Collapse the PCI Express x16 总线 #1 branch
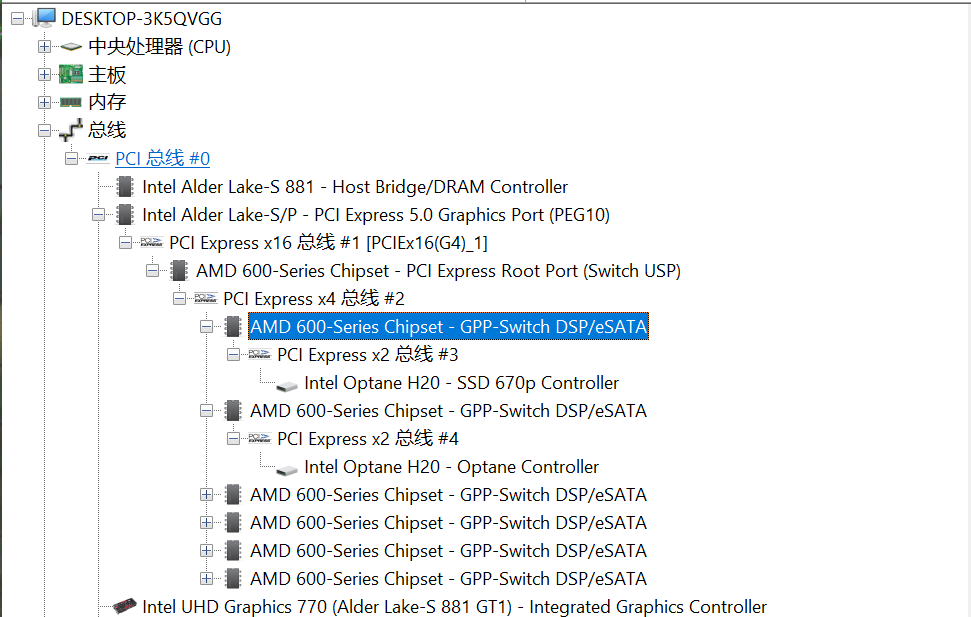 126,242
